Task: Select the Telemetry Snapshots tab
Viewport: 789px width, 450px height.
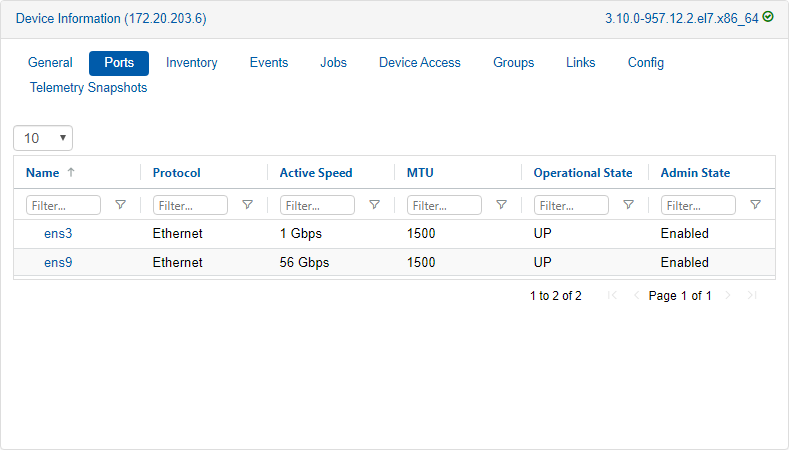Action: [88, 88]
